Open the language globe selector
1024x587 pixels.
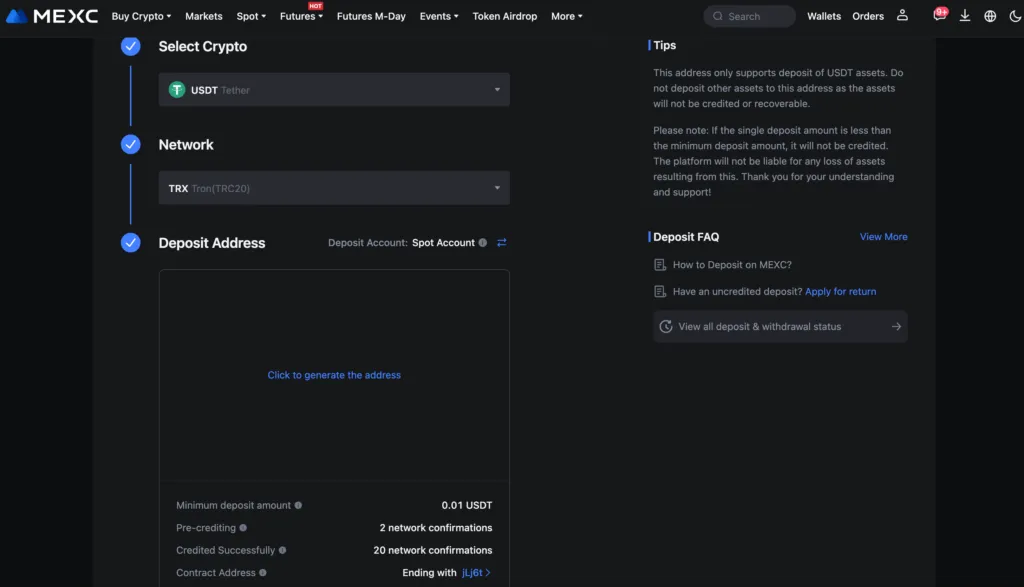pos(988,16)
